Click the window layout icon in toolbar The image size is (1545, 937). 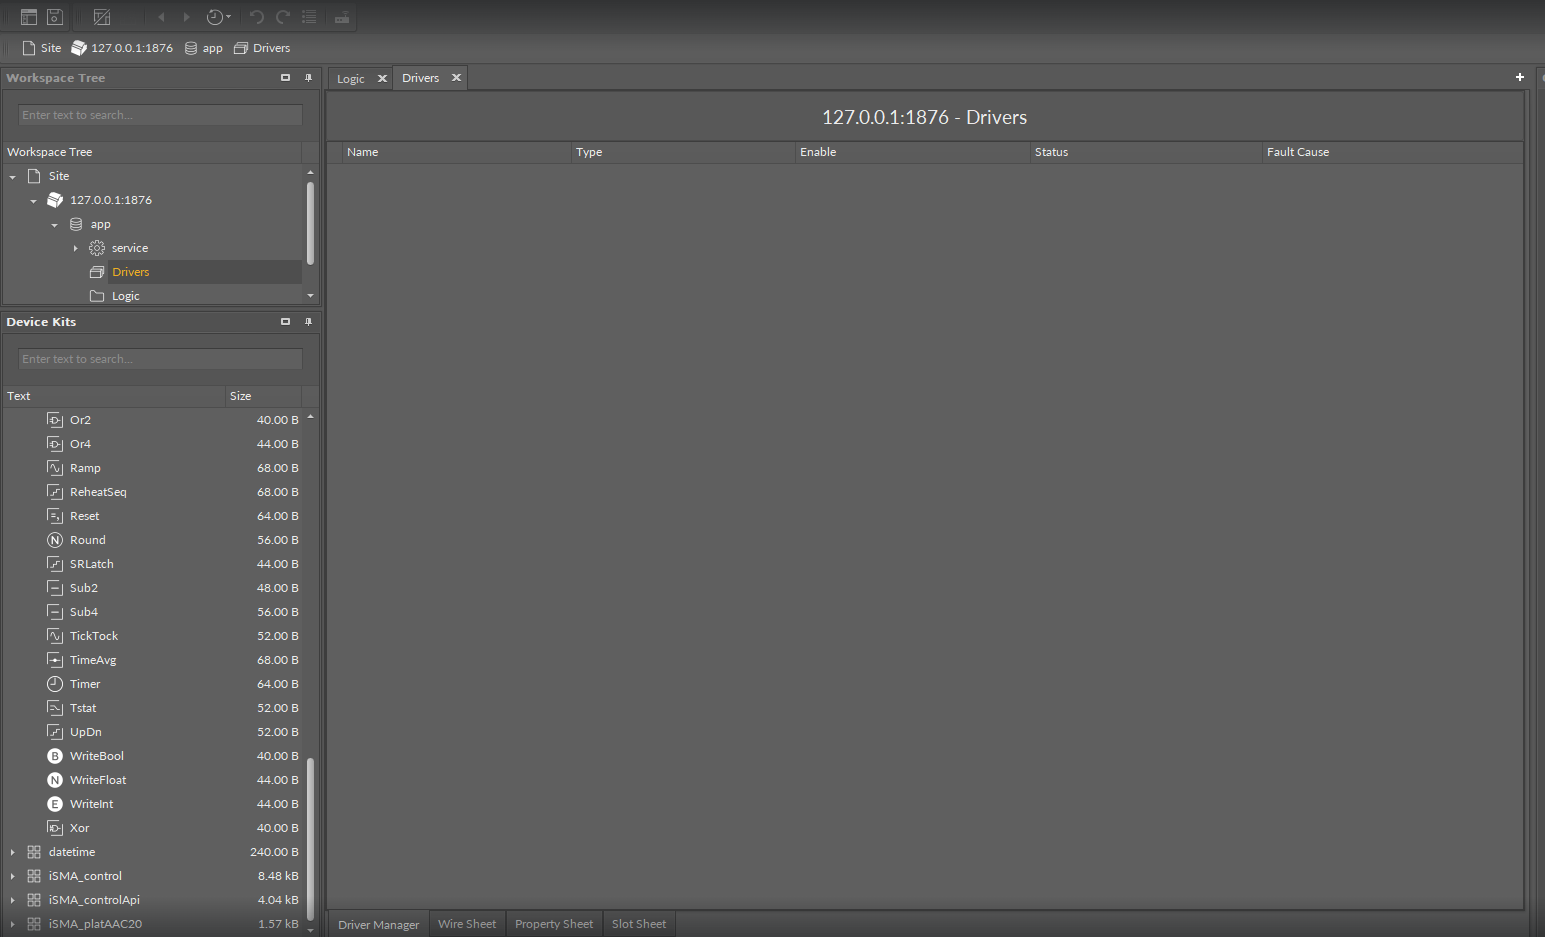pyautogui.click(x=29, y=17)
